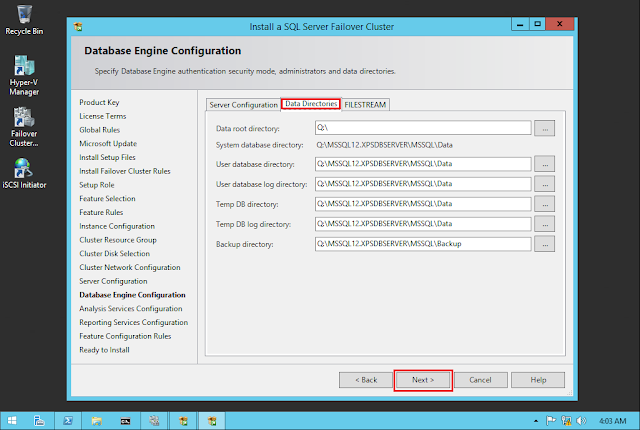Cancel the SQL Server installation

[x=480, y=380]
